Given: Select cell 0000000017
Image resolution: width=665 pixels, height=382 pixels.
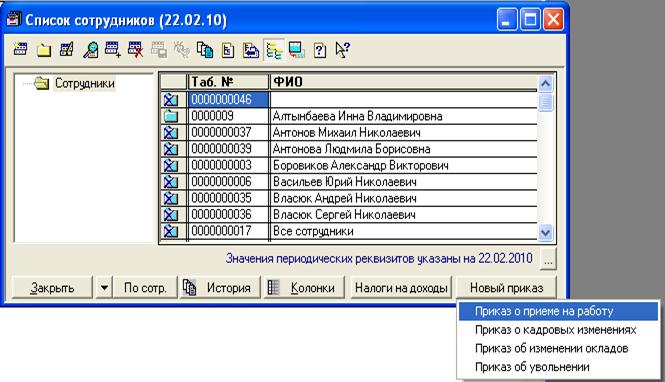Looking at the screenshot, I should click(228, 231).
